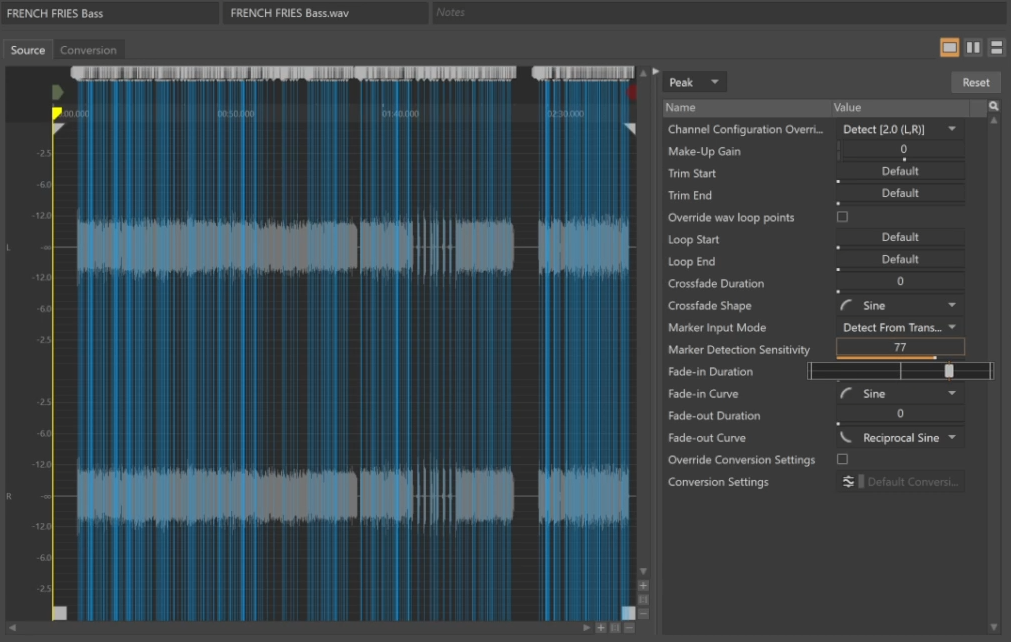Screen dimensions: 1011x642
Task: Select the grey trim end triangle handle
Action: (x=630, y=129)
